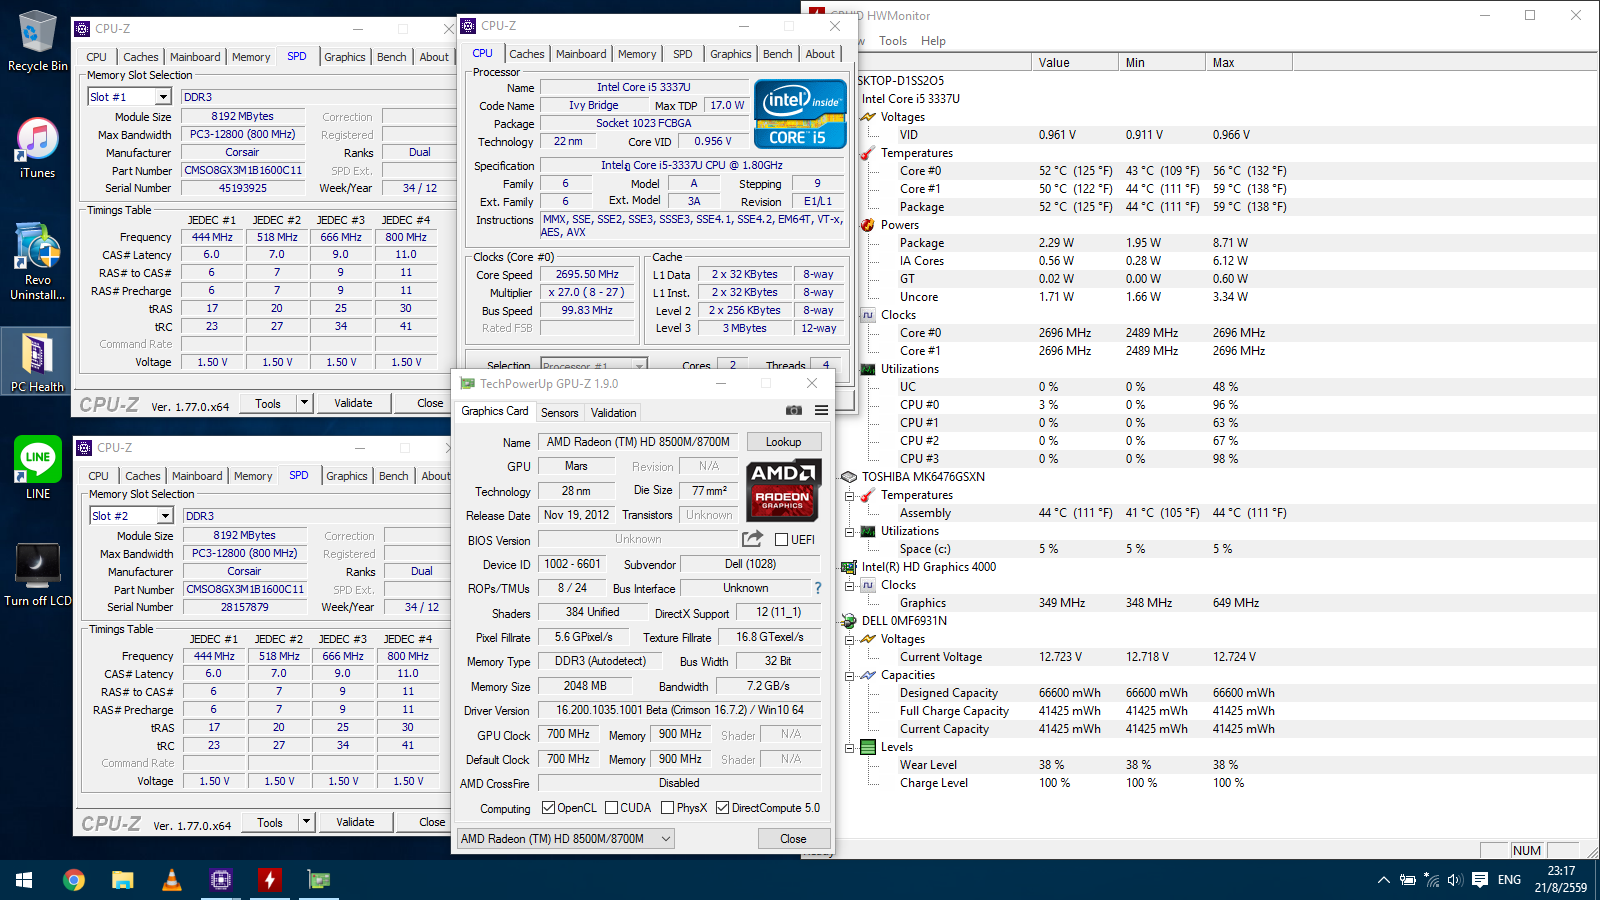Click the VLC icon in the taskbar
The image size is (1600, 900).
tap(172, 880)
